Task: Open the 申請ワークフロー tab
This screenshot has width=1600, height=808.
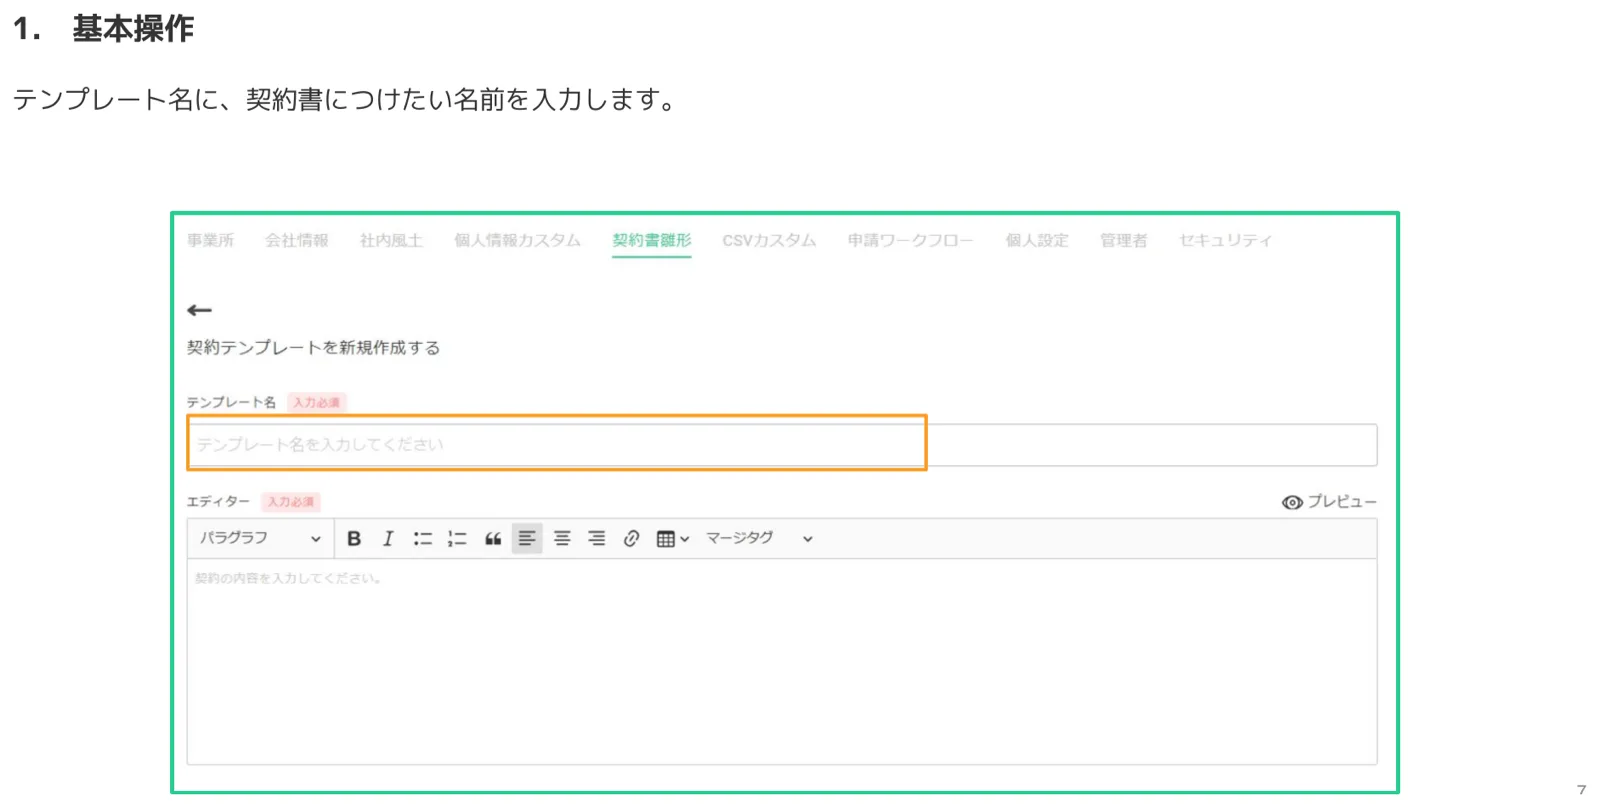Action: coord(910,240)
